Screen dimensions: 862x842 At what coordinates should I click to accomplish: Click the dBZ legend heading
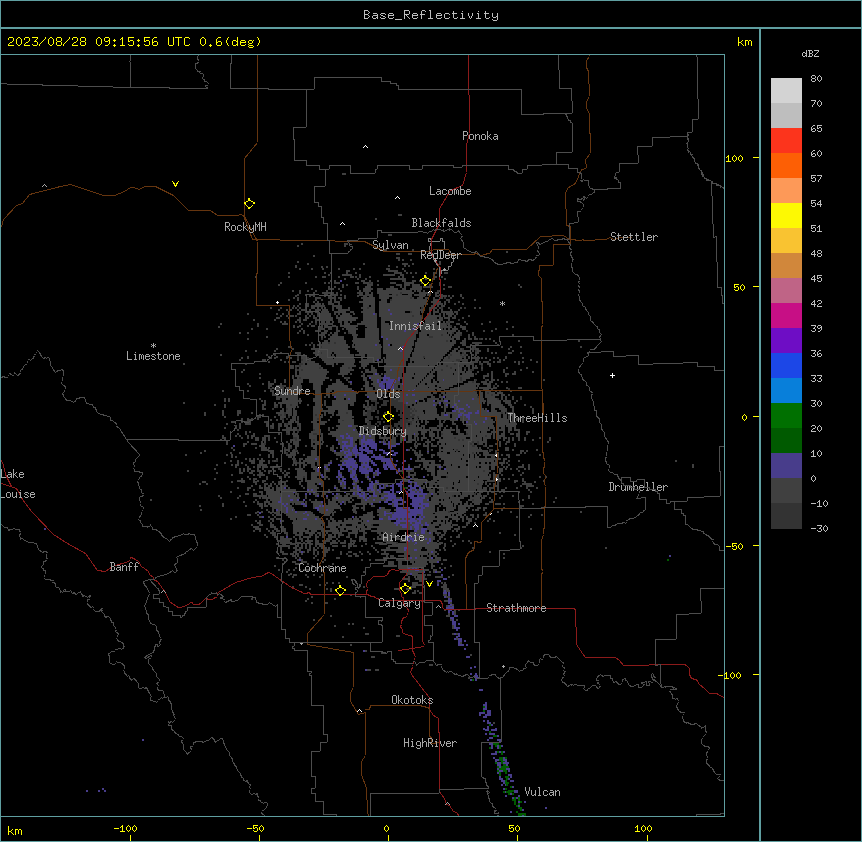click(x=810, y=54)
